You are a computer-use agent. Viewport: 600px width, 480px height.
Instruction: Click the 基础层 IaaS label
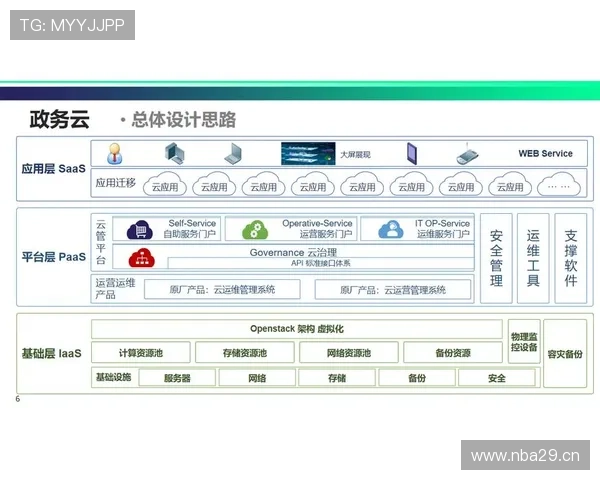(x=52, y=353)
